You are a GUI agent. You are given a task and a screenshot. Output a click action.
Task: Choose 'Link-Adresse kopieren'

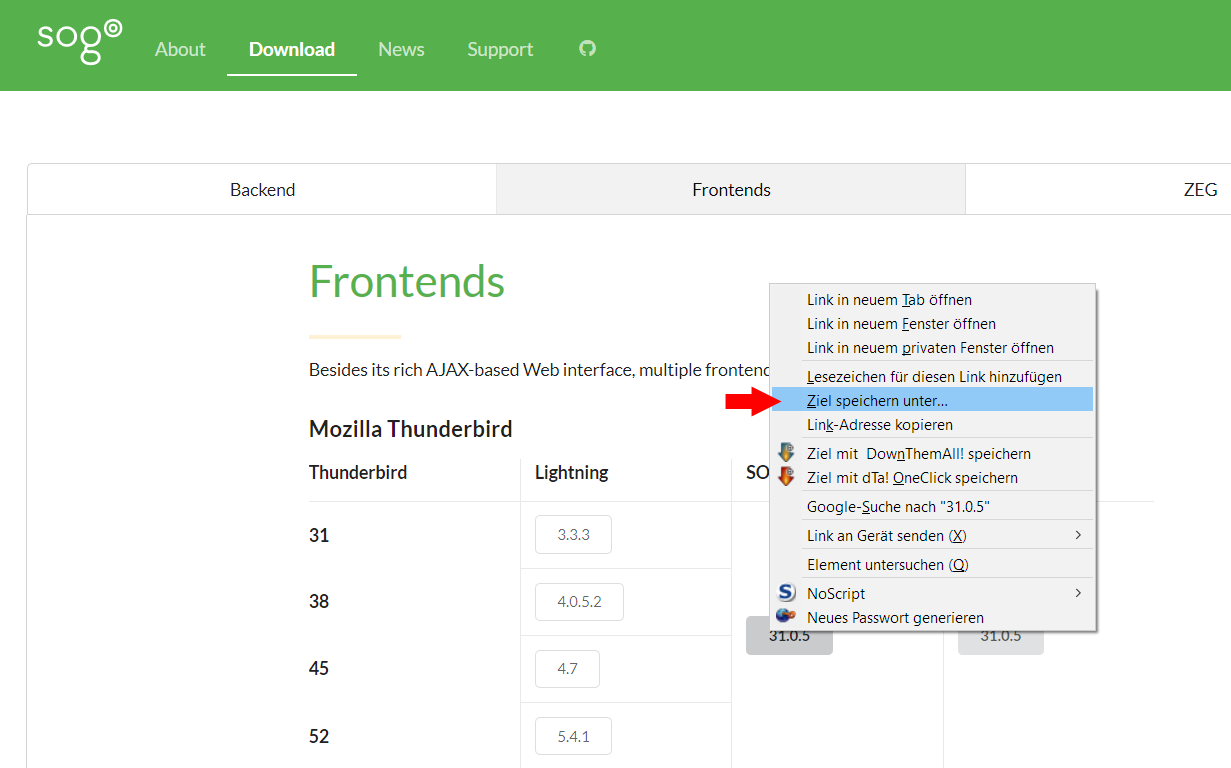tap(932, 425)
